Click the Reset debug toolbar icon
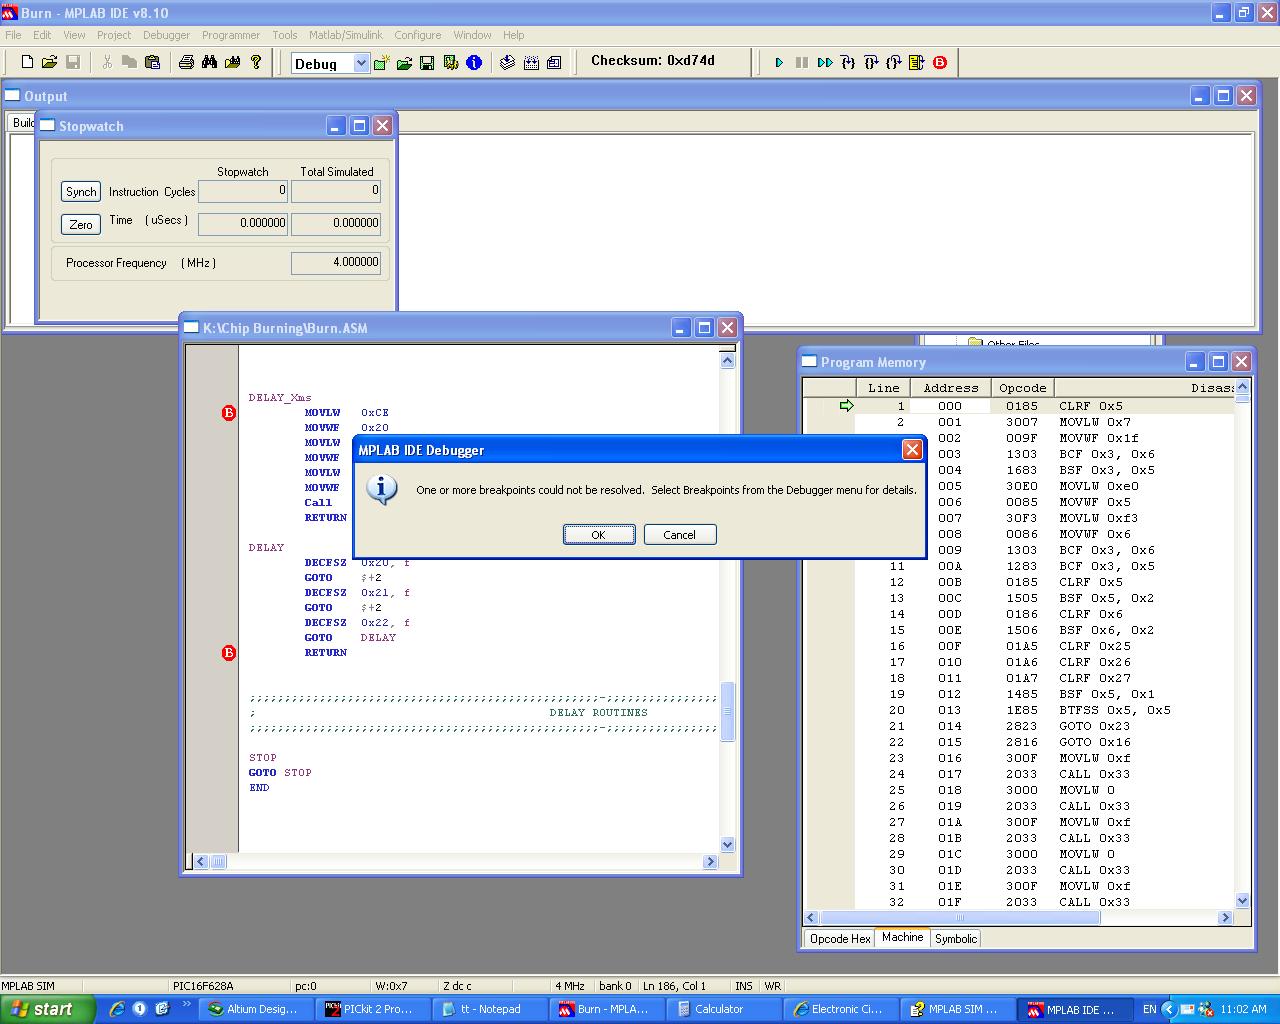Image resolution: width=1280 pixels, height=1024 pixels. 917,63
